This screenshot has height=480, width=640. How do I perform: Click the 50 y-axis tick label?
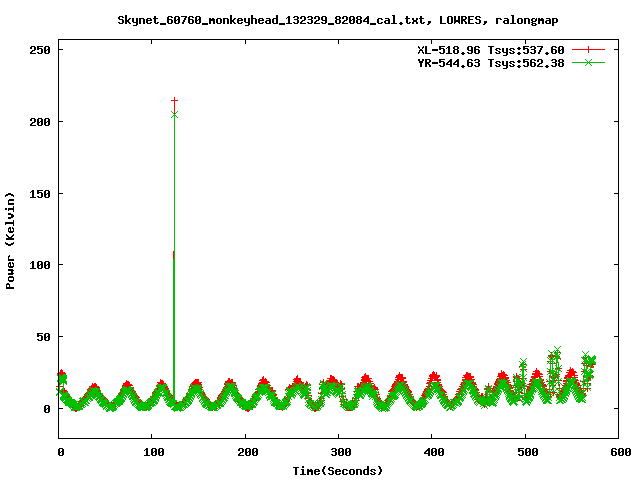tap(44, 337)
